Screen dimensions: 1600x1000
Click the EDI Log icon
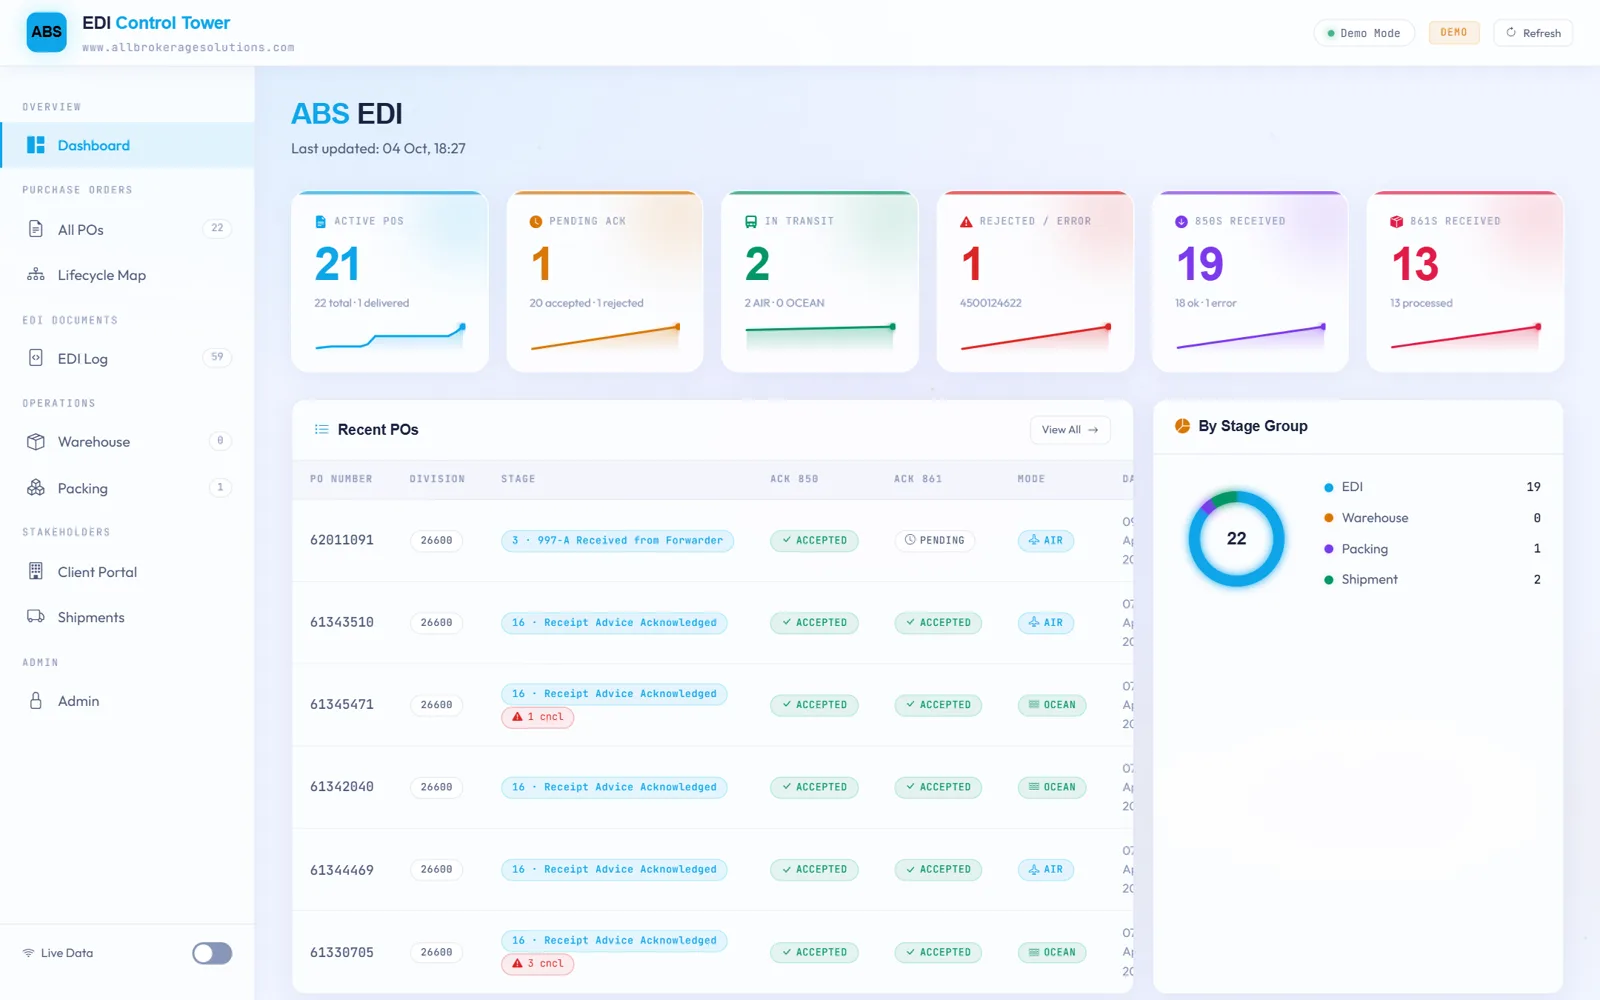point(36,358)
